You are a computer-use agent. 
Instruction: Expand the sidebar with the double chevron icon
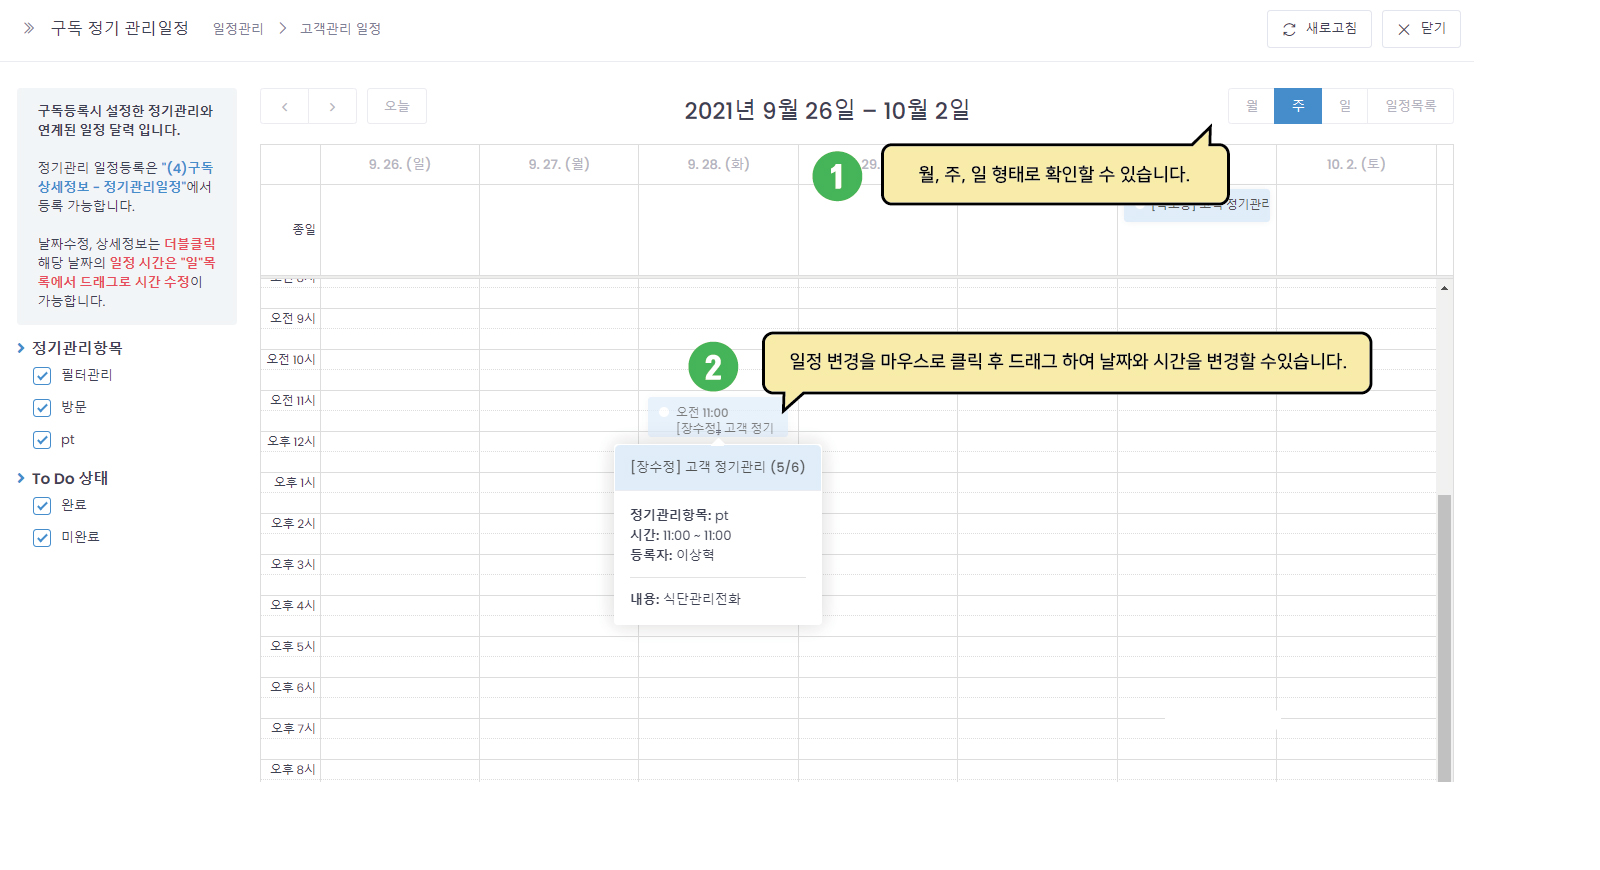click(x=29, y=28)
